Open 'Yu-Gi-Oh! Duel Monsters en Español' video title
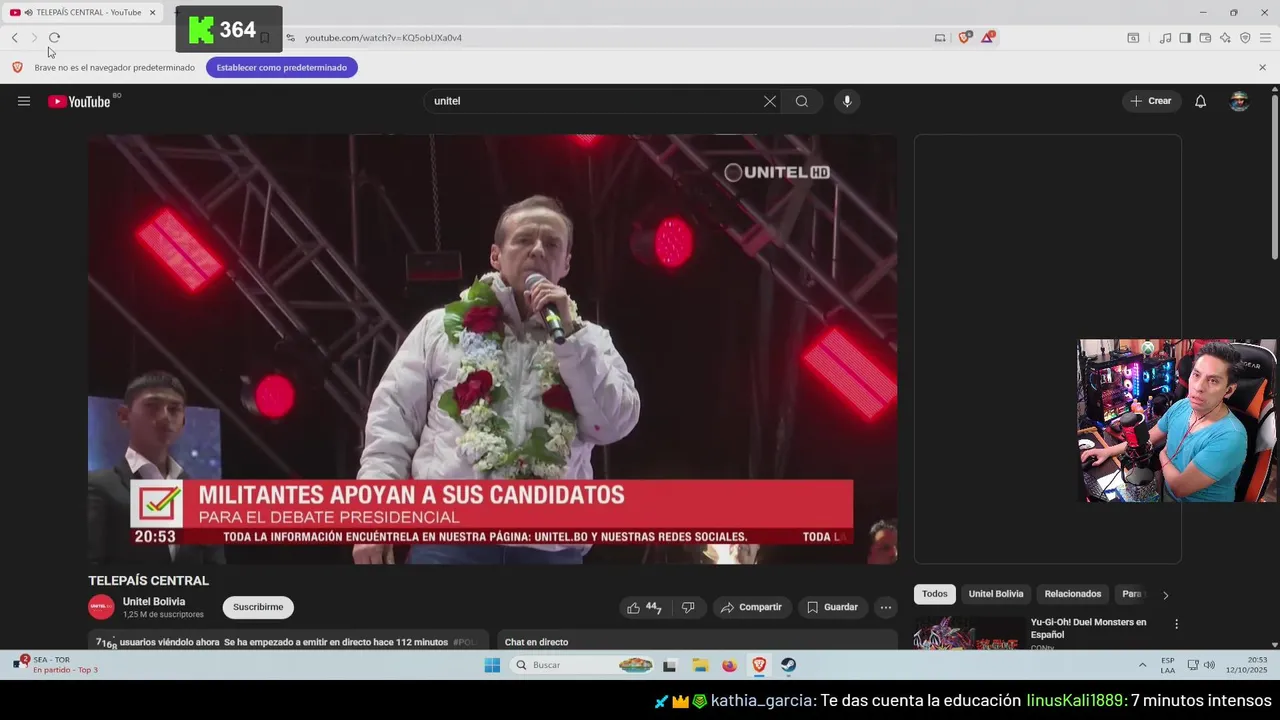This screenshot has height=720, width=1280. click(1088, 628)
